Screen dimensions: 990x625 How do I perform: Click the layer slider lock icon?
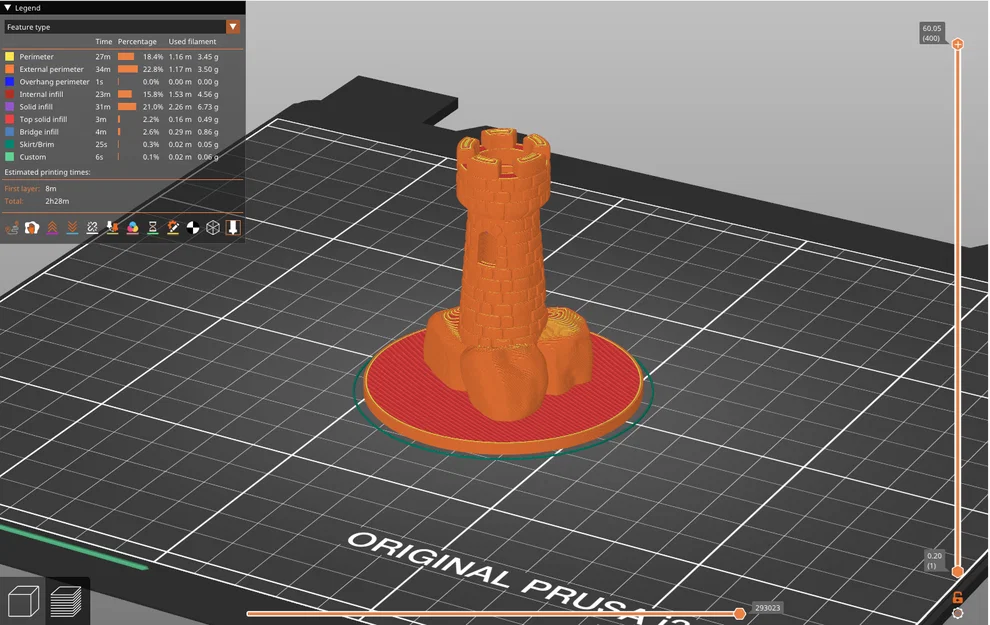click(x=957, y=597)
